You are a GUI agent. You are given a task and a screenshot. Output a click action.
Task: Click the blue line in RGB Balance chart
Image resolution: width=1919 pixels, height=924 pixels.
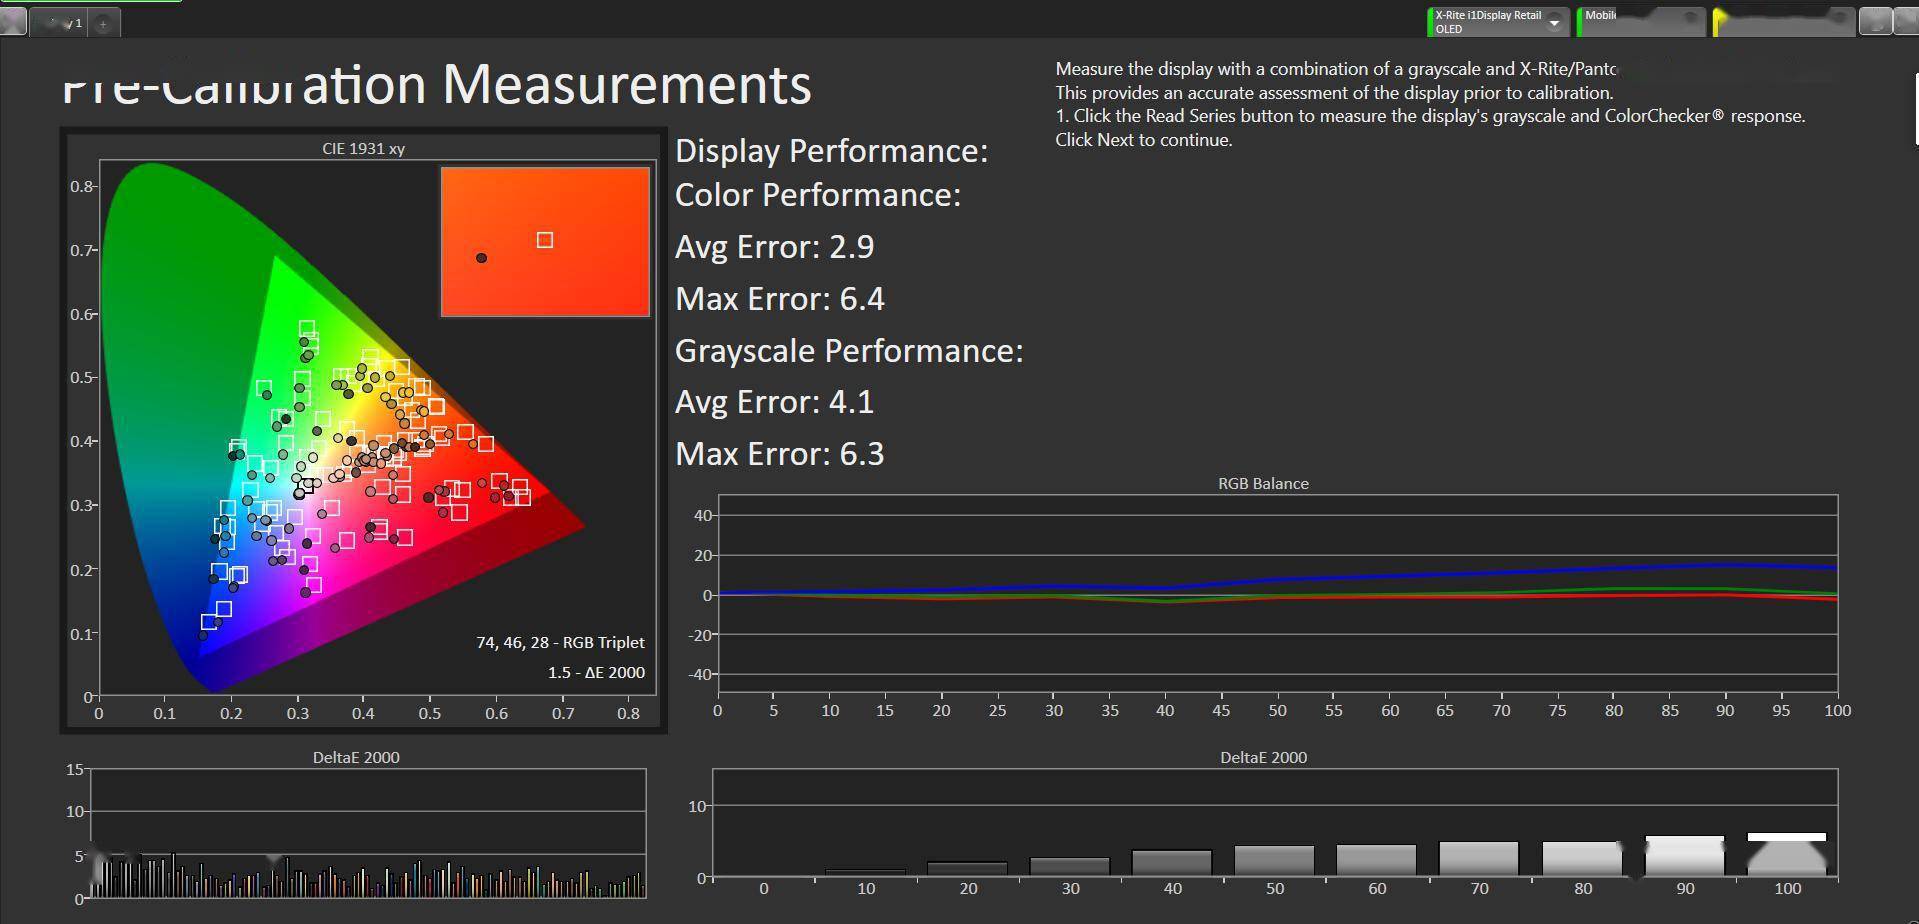pyautogui.click(x=1500, y=572)
